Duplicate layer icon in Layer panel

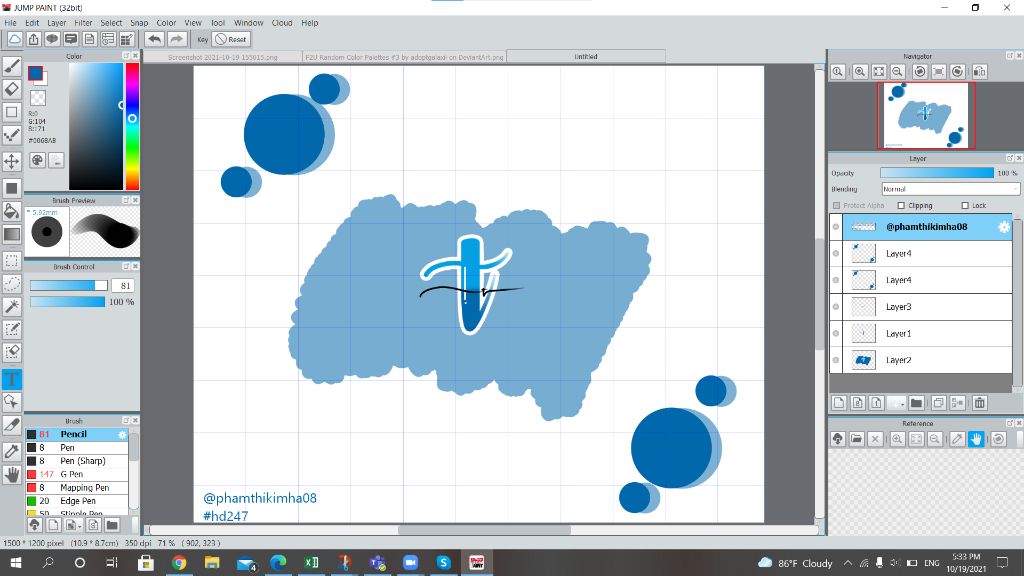click(x=938, y=403)
